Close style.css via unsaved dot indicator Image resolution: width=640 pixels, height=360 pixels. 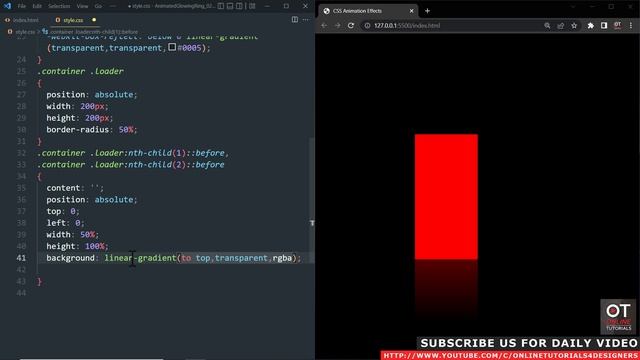[94, 20]
